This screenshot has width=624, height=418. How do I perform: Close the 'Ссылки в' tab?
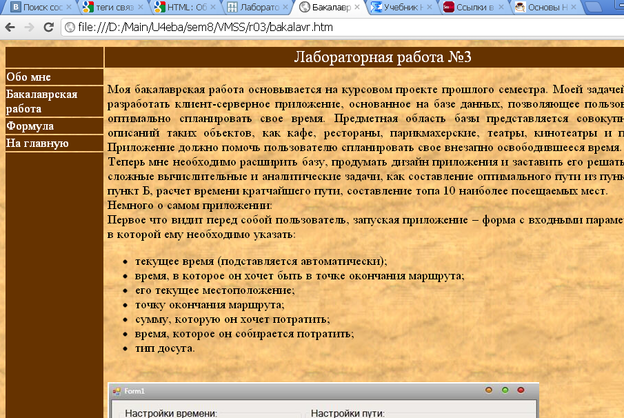point(501,7)
